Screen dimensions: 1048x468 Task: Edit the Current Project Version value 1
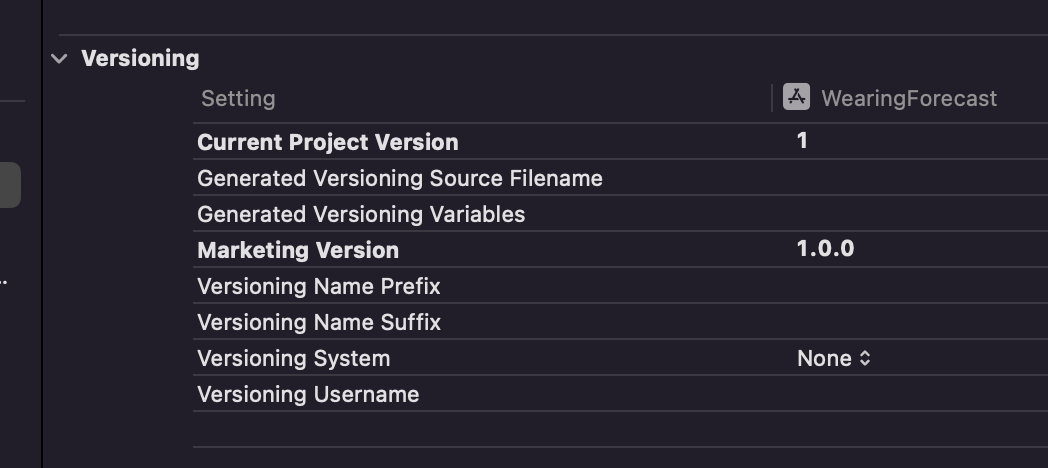[x=802, y=141]
